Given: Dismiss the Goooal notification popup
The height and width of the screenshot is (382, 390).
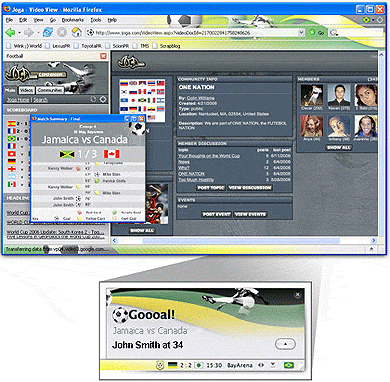Looking at the screenshot, I should pyautogui.click(x=298, y=295).
